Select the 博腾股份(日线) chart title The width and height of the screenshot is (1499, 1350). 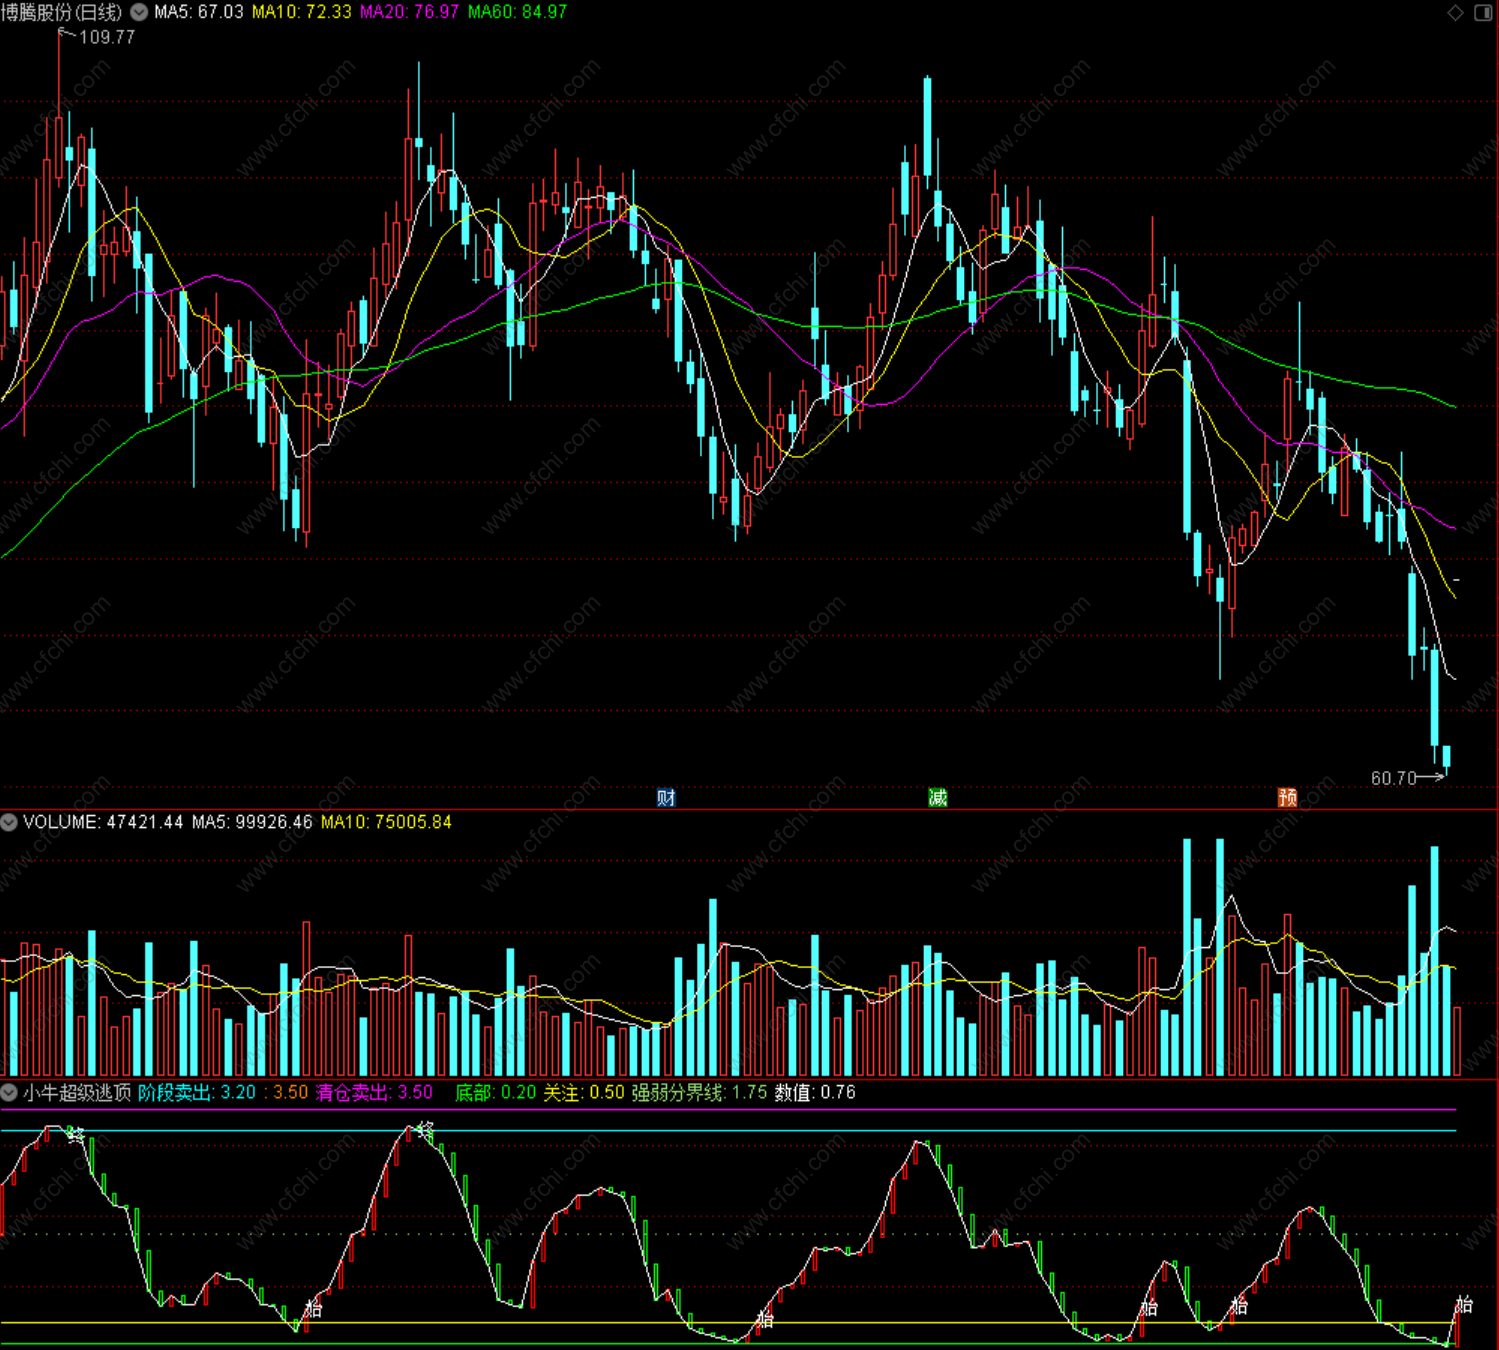coord(61,12)
